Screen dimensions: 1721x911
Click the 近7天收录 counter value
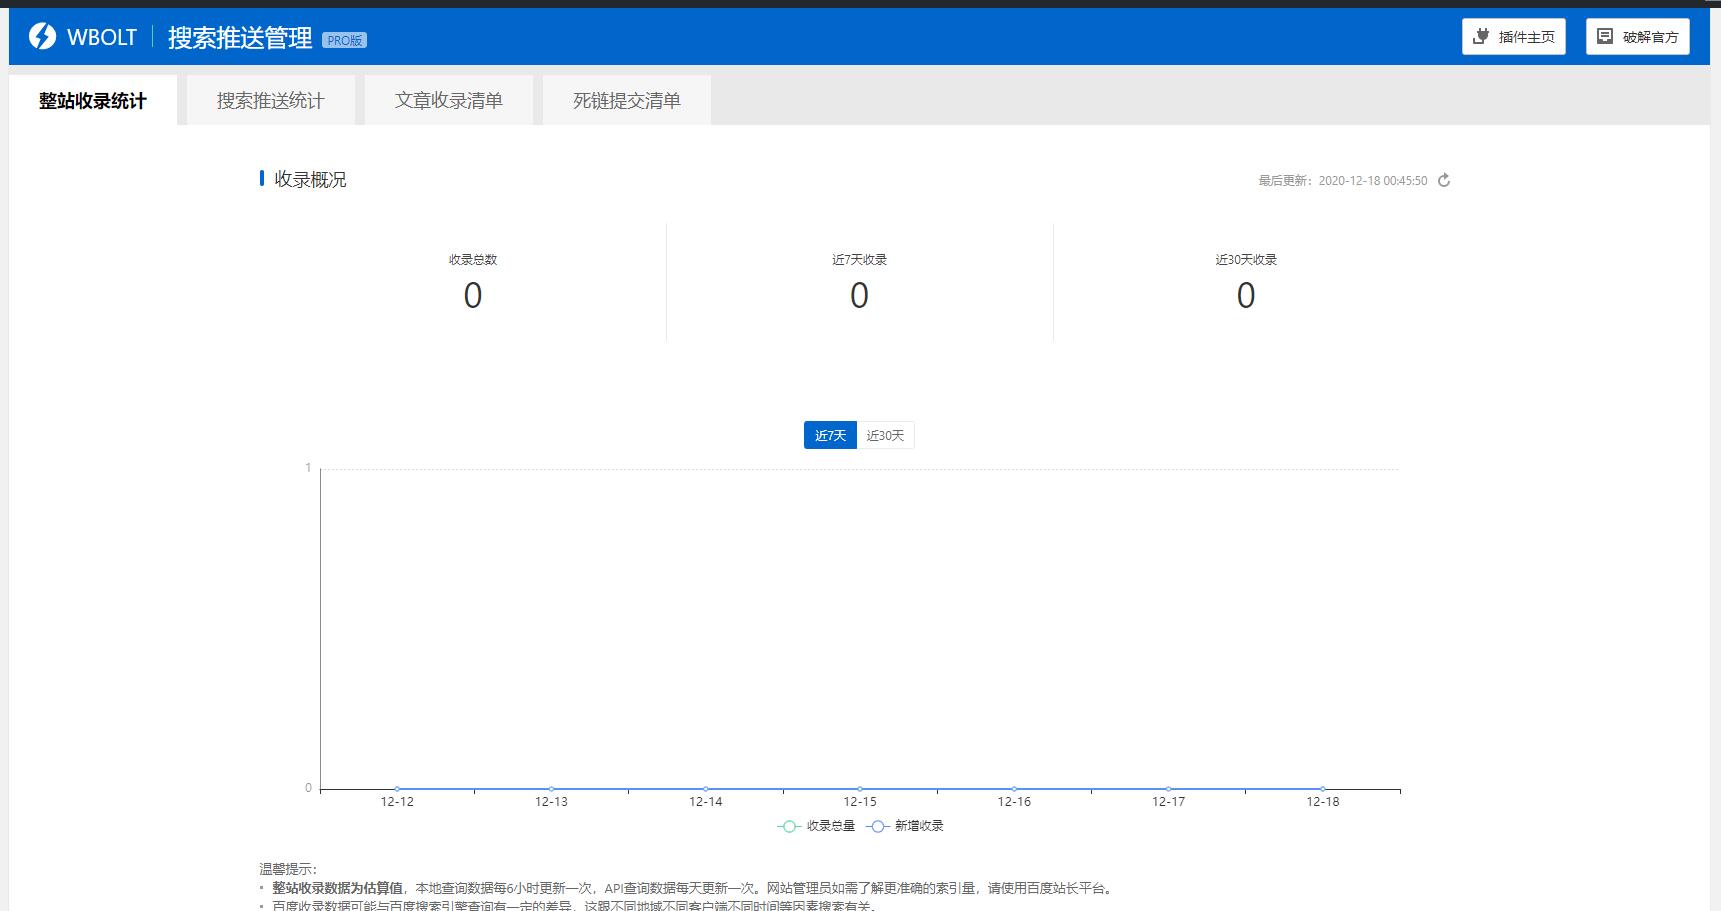[x=858, y=295]
